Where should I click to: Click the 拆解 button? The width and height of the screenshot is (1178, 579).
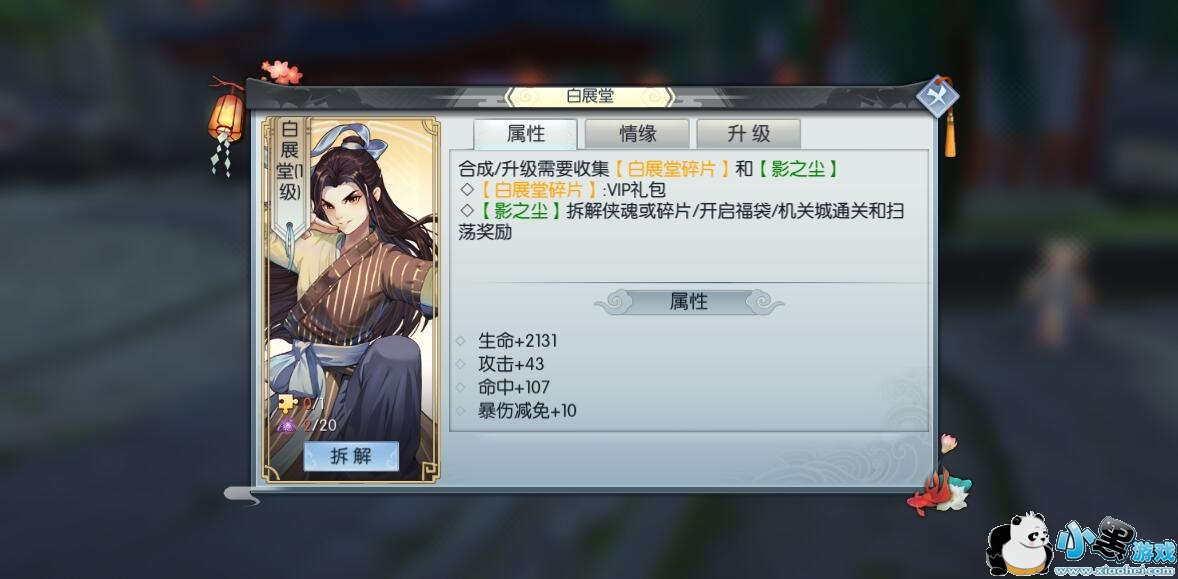[351, 456]
